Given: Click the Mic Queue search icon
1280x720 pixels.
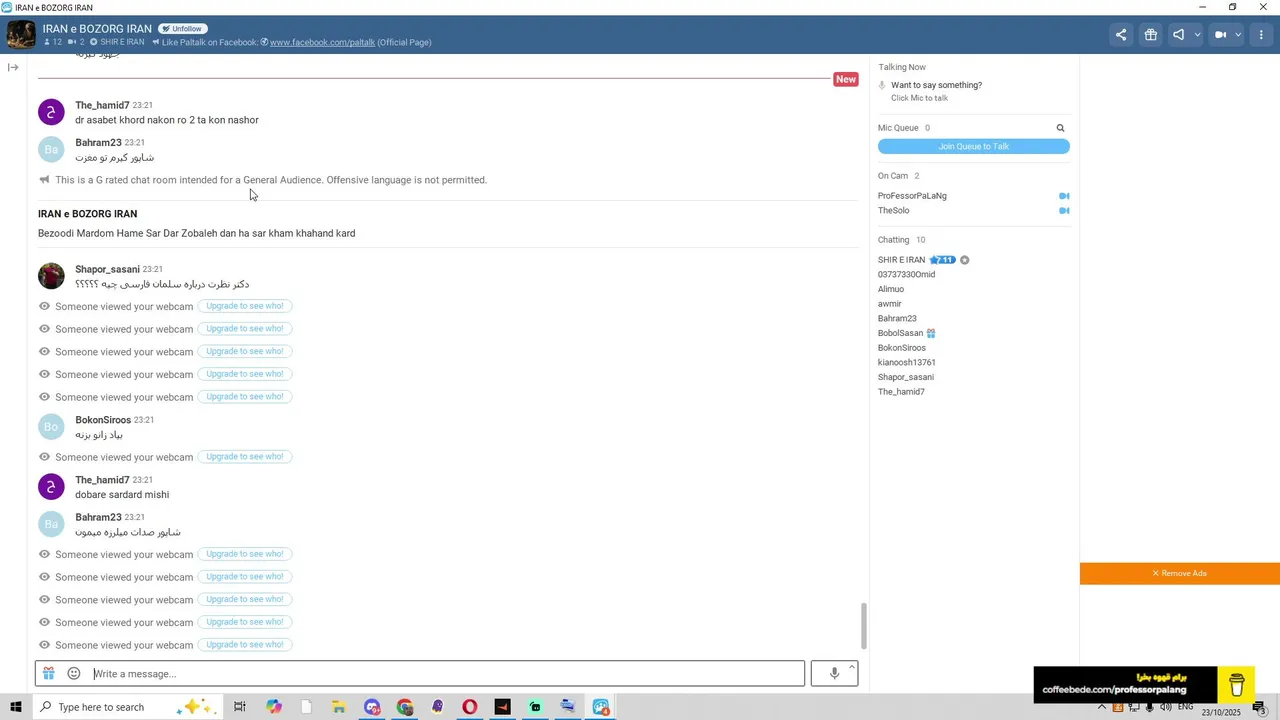Looking at the screenshot, I should pyautogui.click(x=1061, y=128).
